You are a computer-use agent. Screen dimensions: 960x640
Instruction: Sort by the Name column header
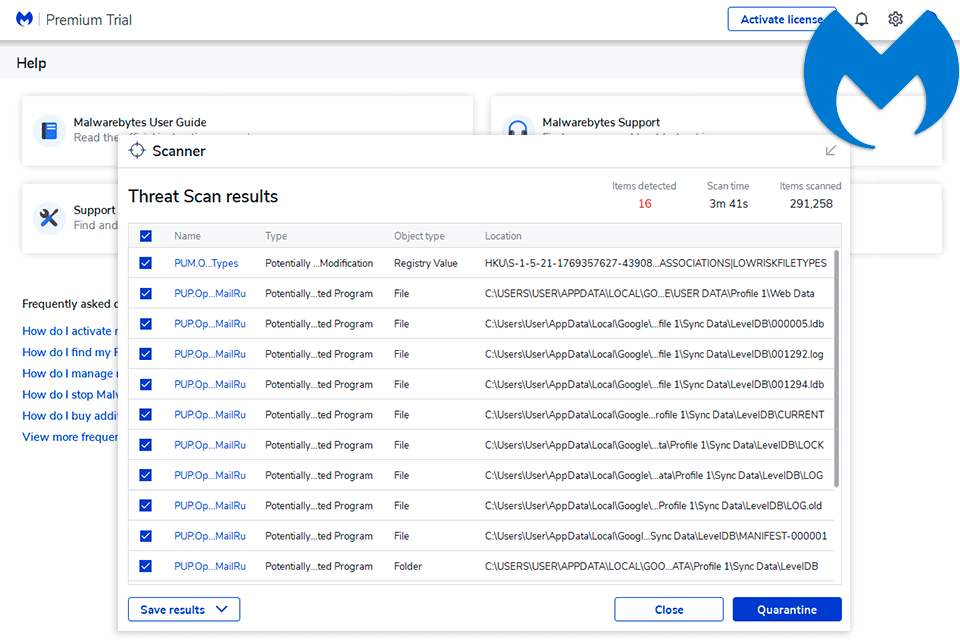187,236
